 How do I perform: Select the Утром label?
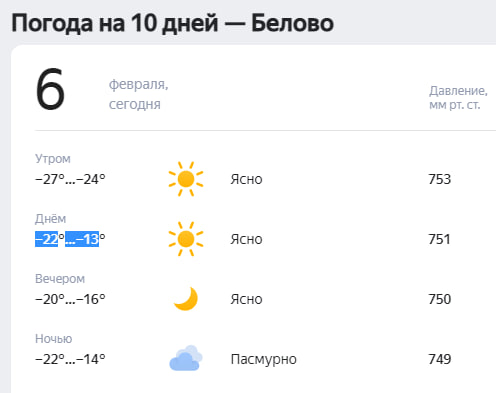53,159
